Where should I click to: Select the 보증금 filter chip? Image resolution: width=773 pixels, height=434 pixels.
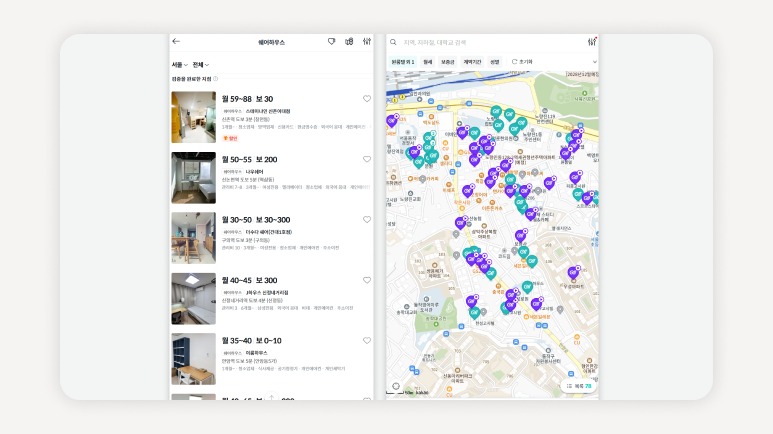[447, 62]
